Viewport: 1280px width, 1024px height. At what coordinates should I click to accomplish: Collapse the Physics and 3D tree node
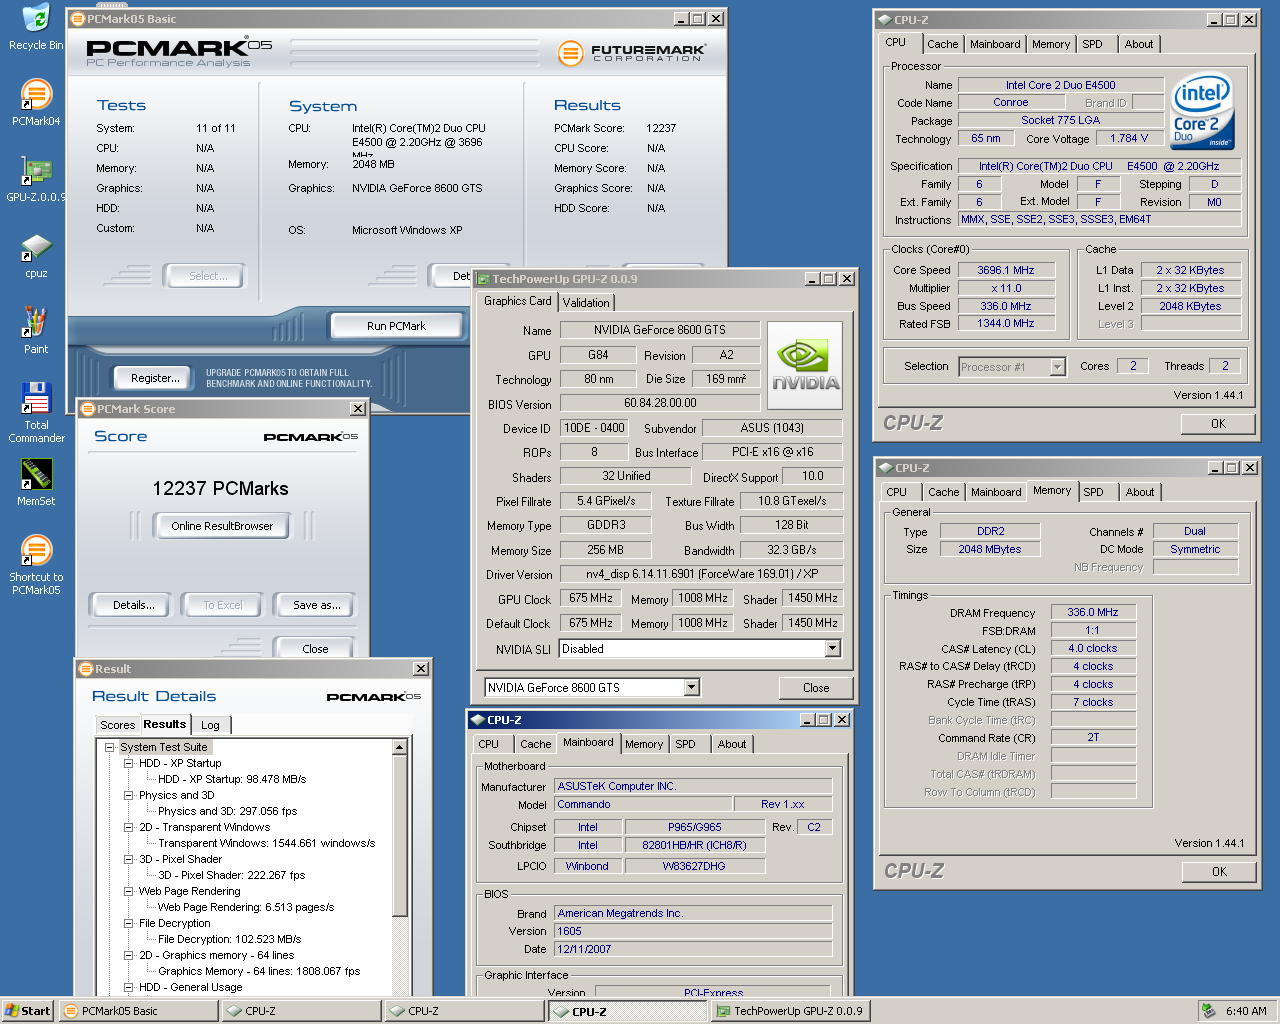[x=129, y=795]
